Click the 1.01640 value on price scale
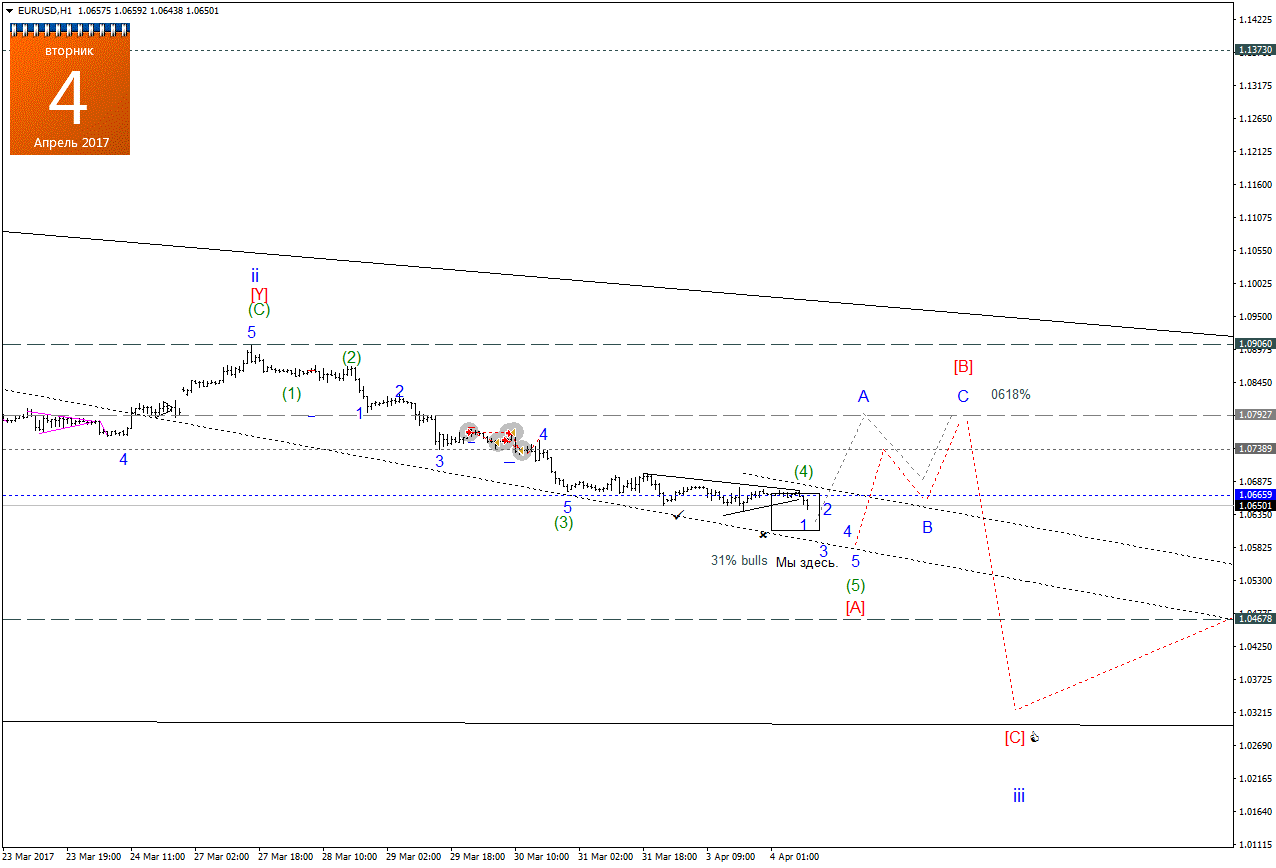The image size is (1276, 868). click(1255, 812)
